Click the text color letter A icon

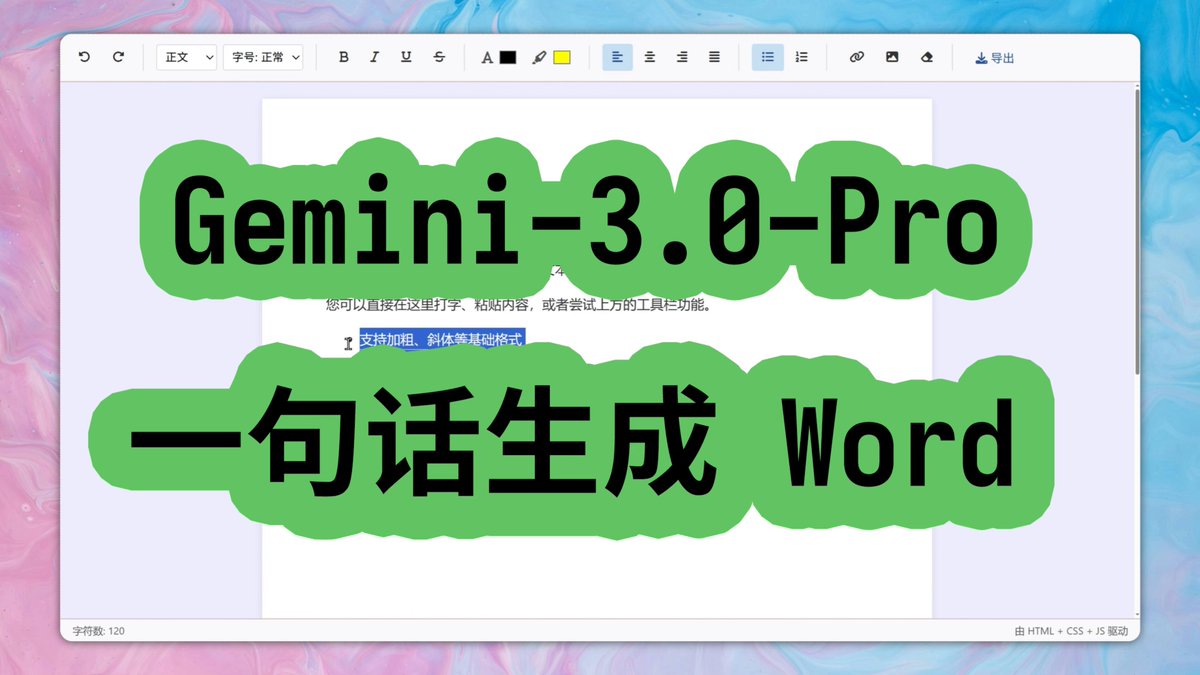coord(487,58)
